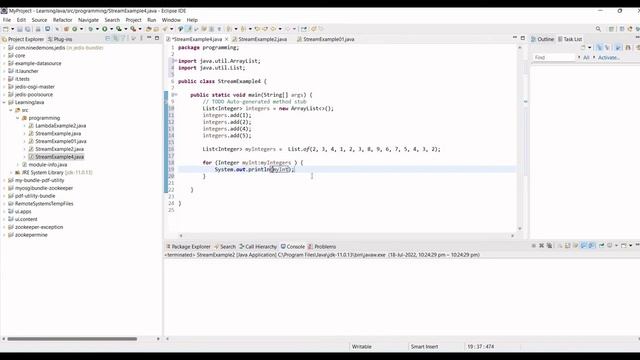Viewport: 640px width, 360px height.
Task: Minimize the editor area
Action: 515,38
